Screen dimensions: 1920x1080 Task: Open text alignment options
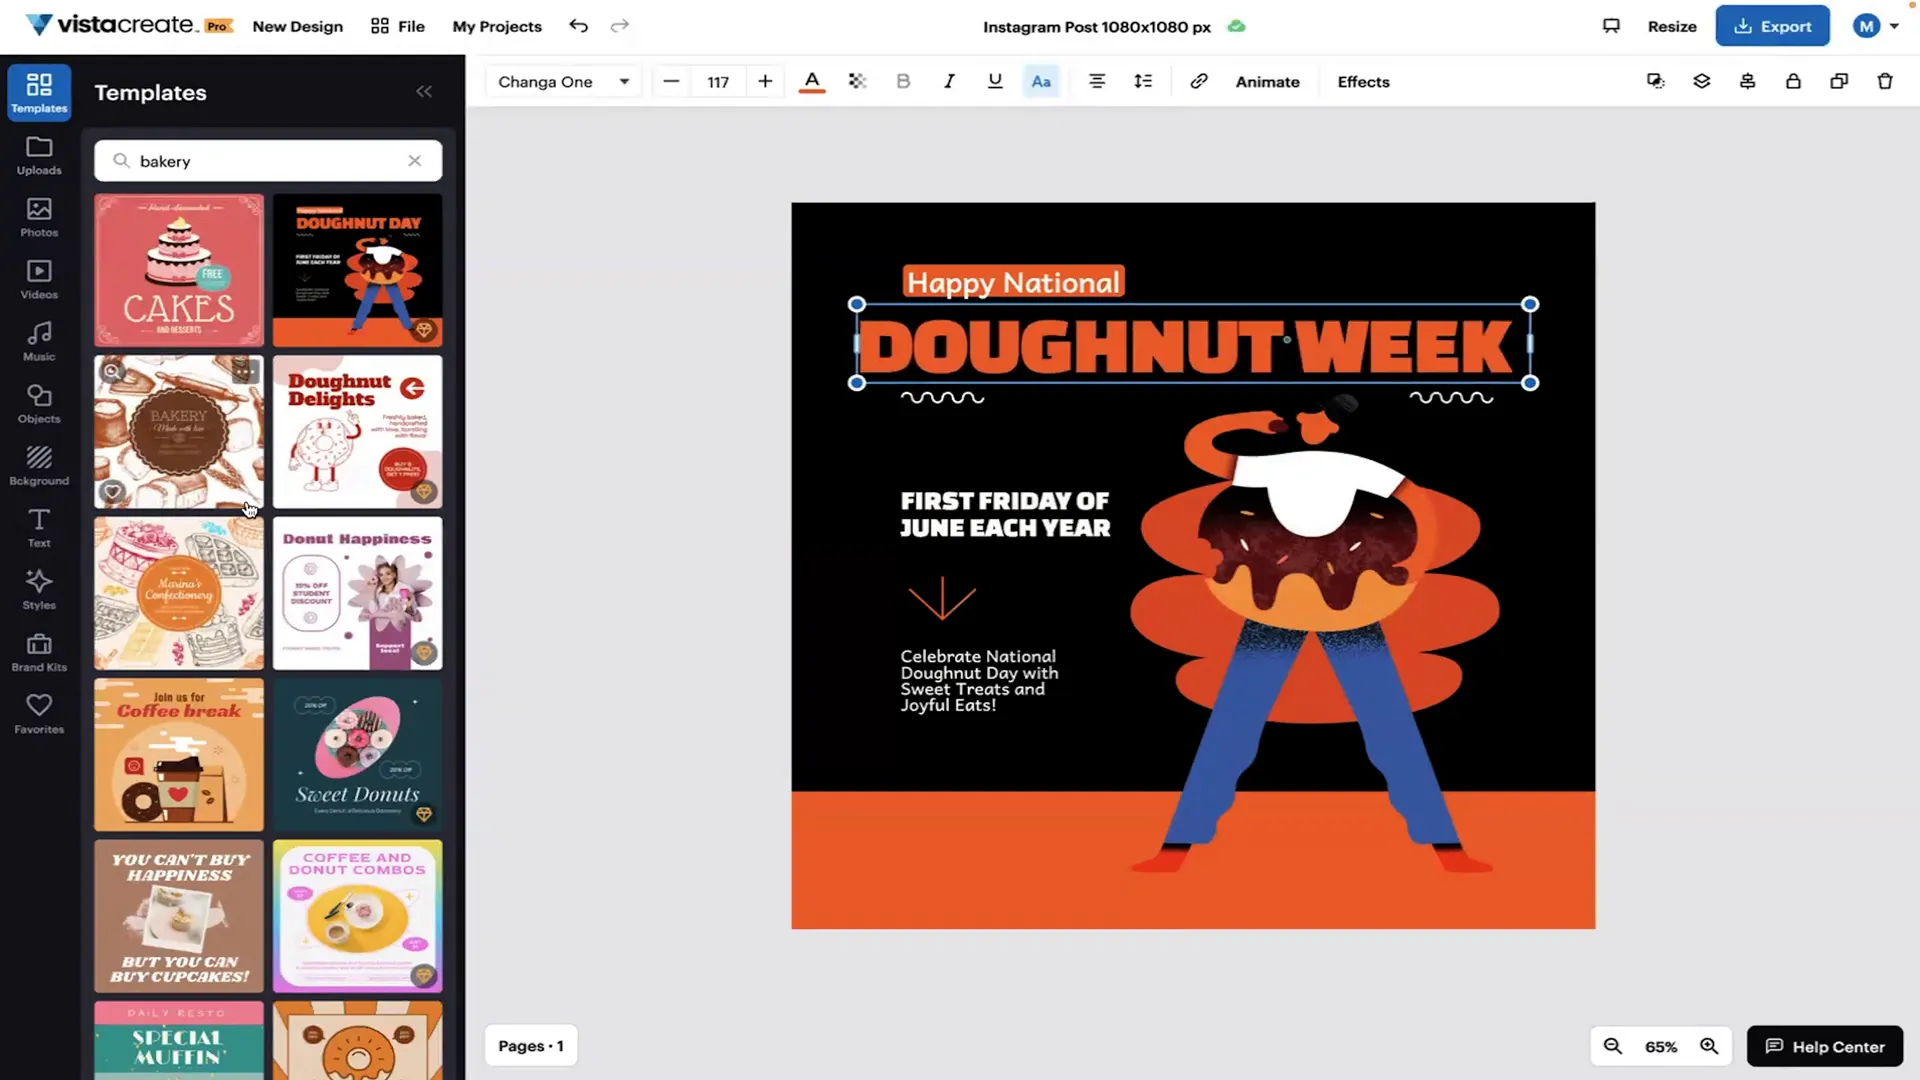pyautogui.click(x=1097, y=82)
